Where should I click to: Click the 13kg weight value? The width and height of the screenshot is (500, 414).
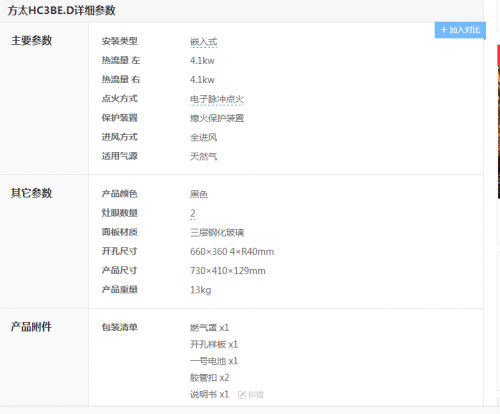(201, 290)
